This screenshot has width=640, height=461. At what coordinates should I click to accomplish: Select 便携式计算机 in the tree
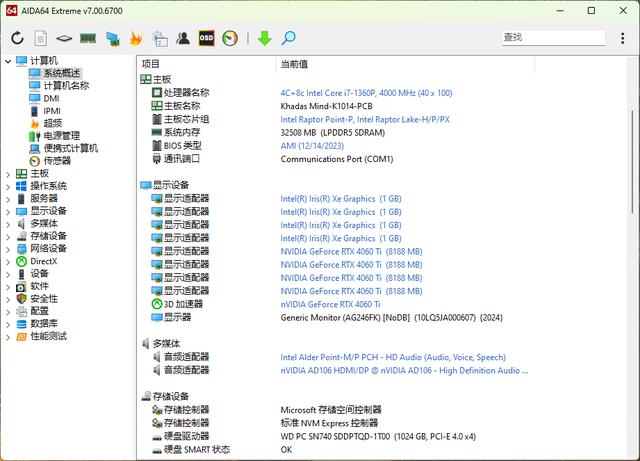(71, 148)
